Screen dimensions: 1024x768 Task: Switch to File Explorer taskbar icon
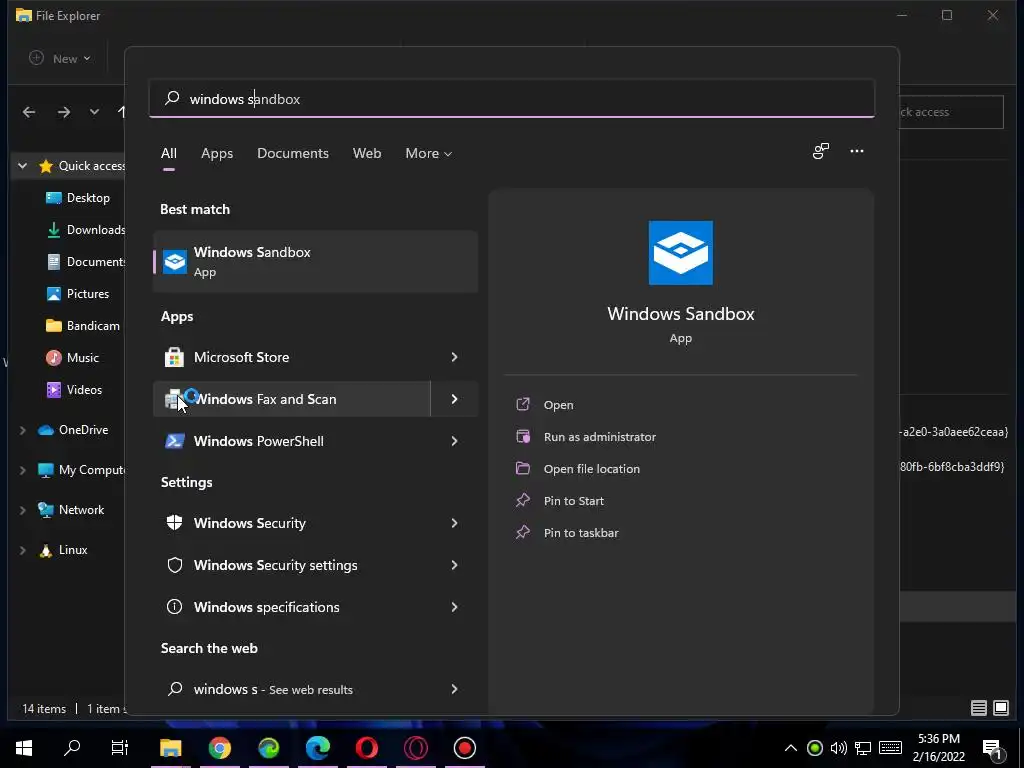pyautogui.click(x=170, y=748)
